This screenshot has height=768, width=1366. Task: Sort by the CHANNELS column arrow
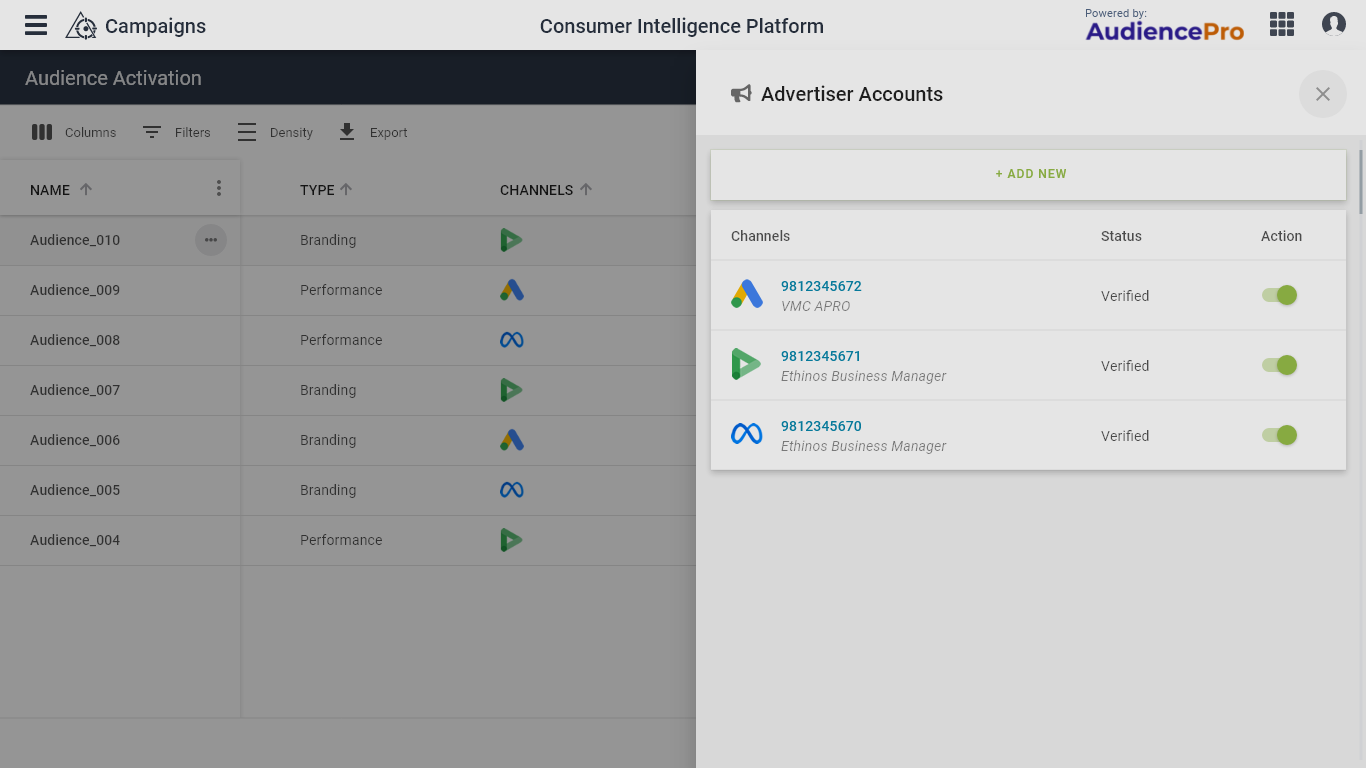tap(586, 189)
